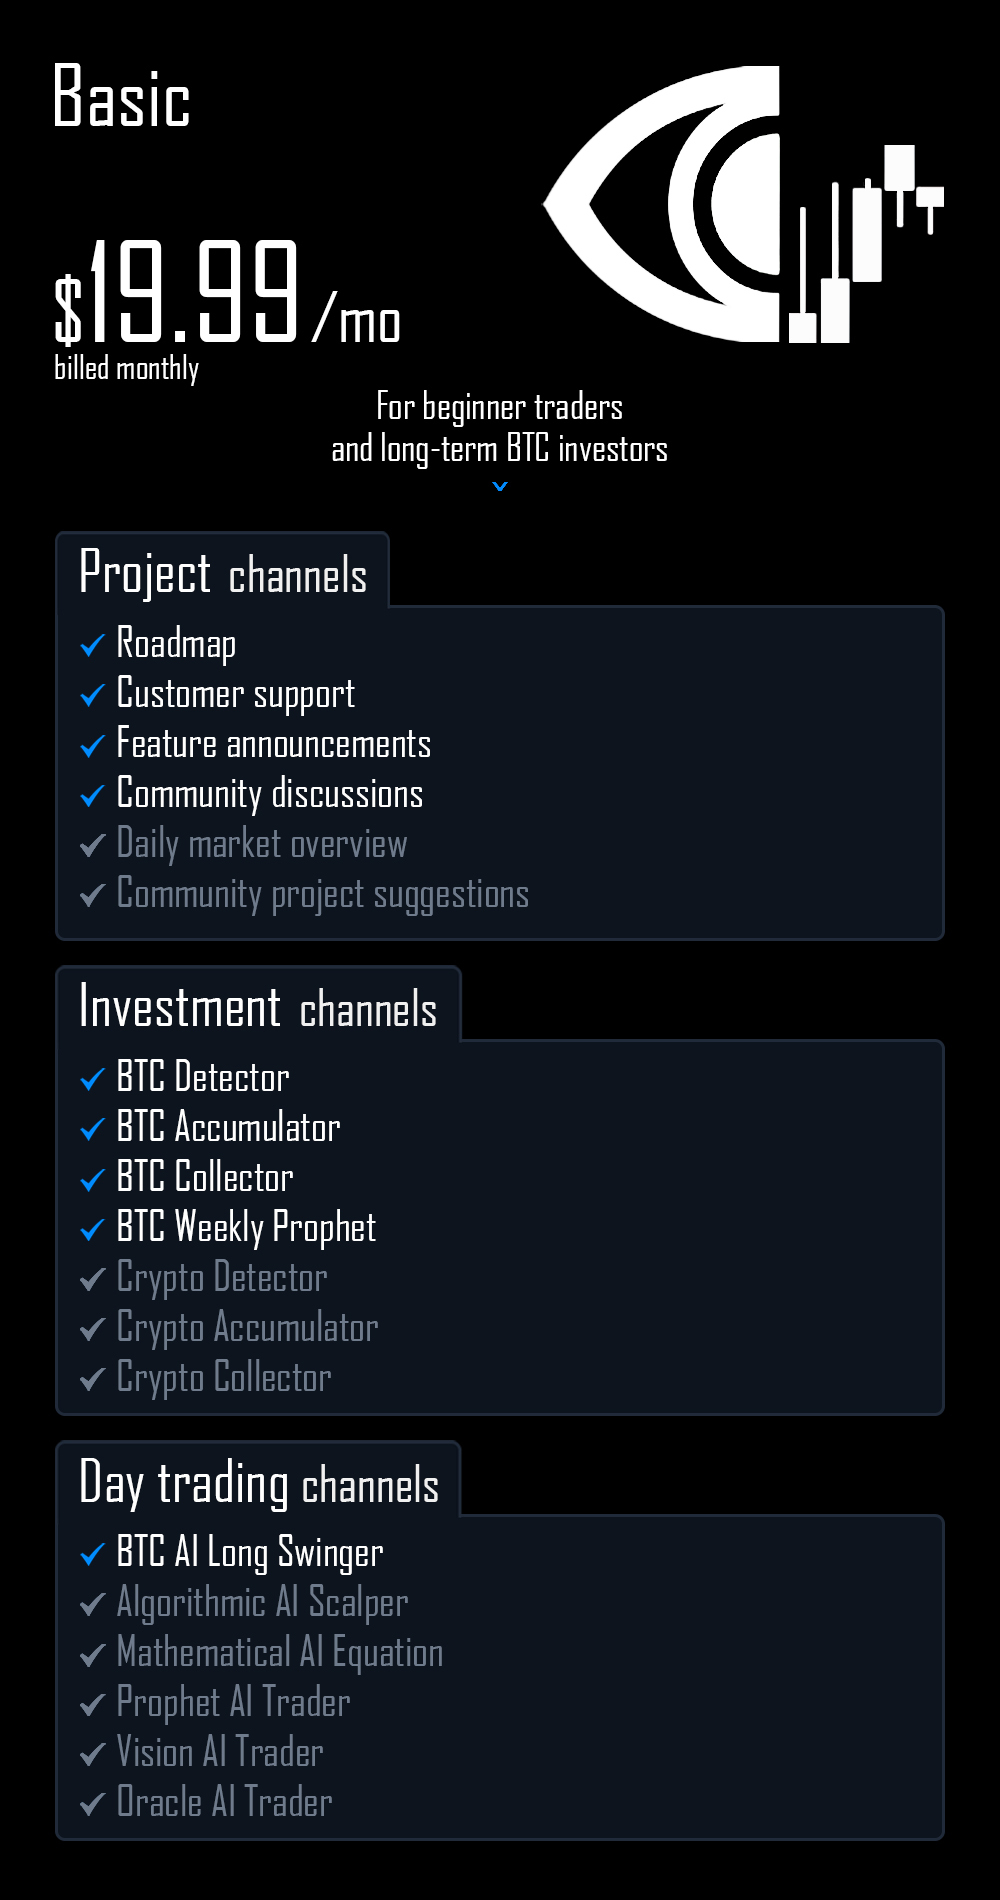Click the Community discussions entry
This screenshot has height=1900, width=1000.
(x=269, y=794)
